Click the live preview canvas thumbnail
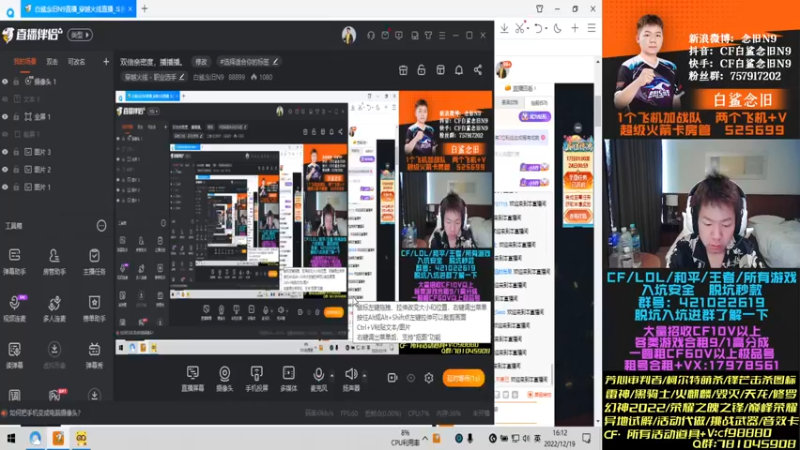This screenshot has width=800, height=450. tap(304, 222)
